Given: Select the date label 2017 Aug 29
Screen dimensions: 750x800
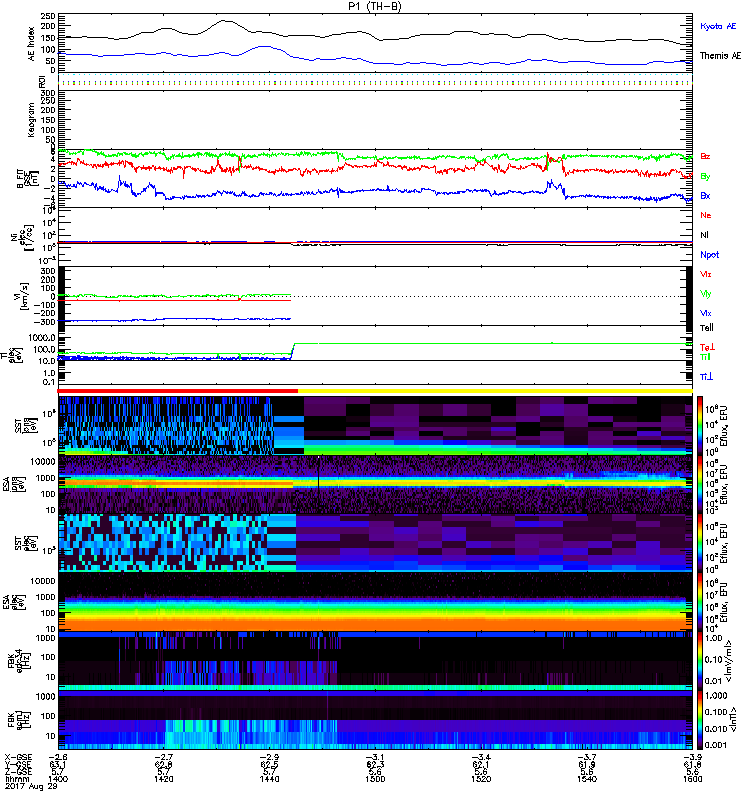Looking at the screenshot, I should coord(31,786).
